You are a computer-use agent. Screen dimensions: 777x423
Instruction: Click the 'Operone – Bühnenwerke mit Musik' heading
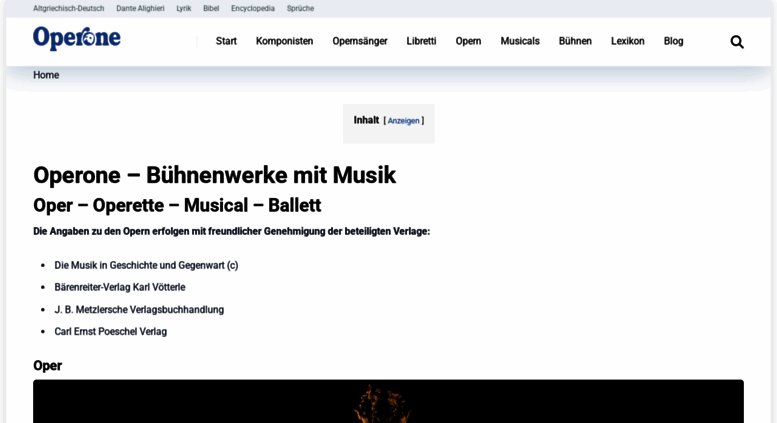[215, 175]
